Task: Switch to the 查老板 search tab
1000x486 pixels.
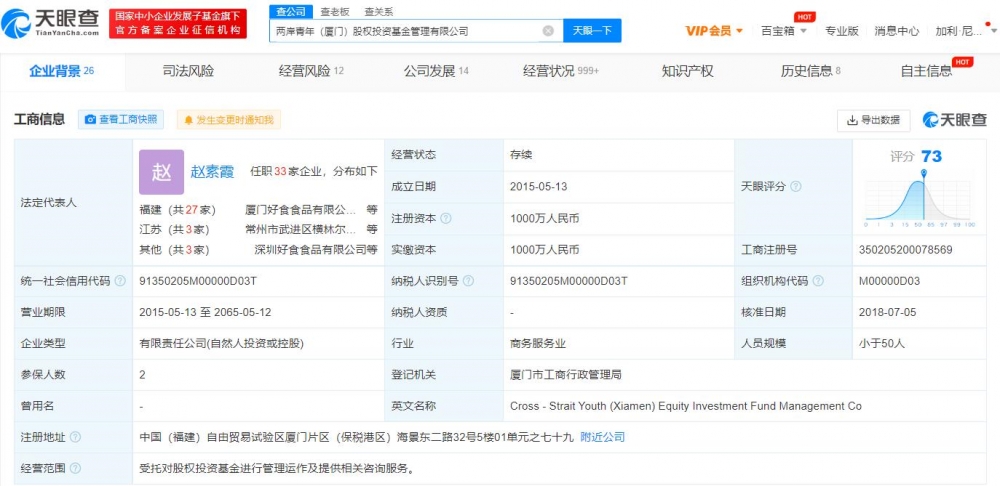Action: tap(335, 11)
